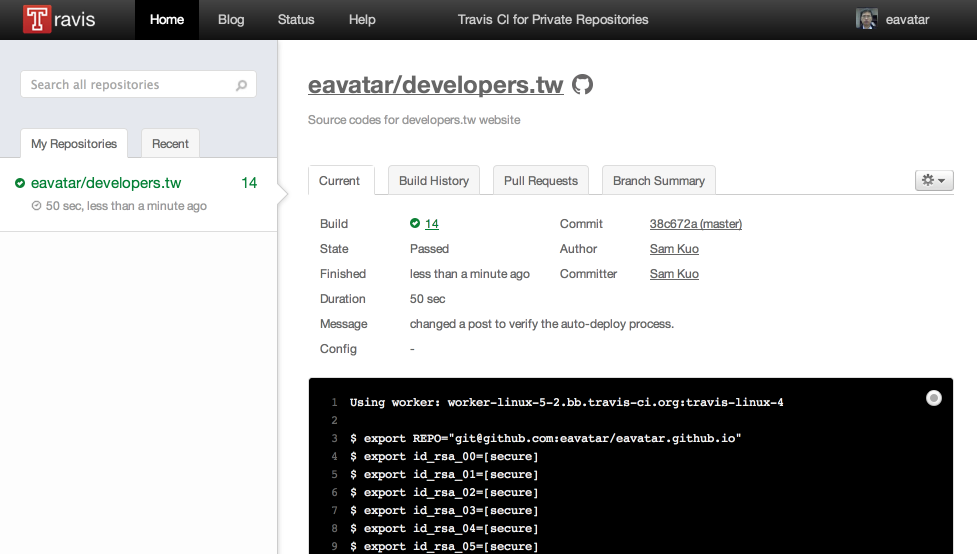The image size is (977, 554).
Task: Show the Recent repositories tab
Action: pyautogui.click(x=170, y=144)
